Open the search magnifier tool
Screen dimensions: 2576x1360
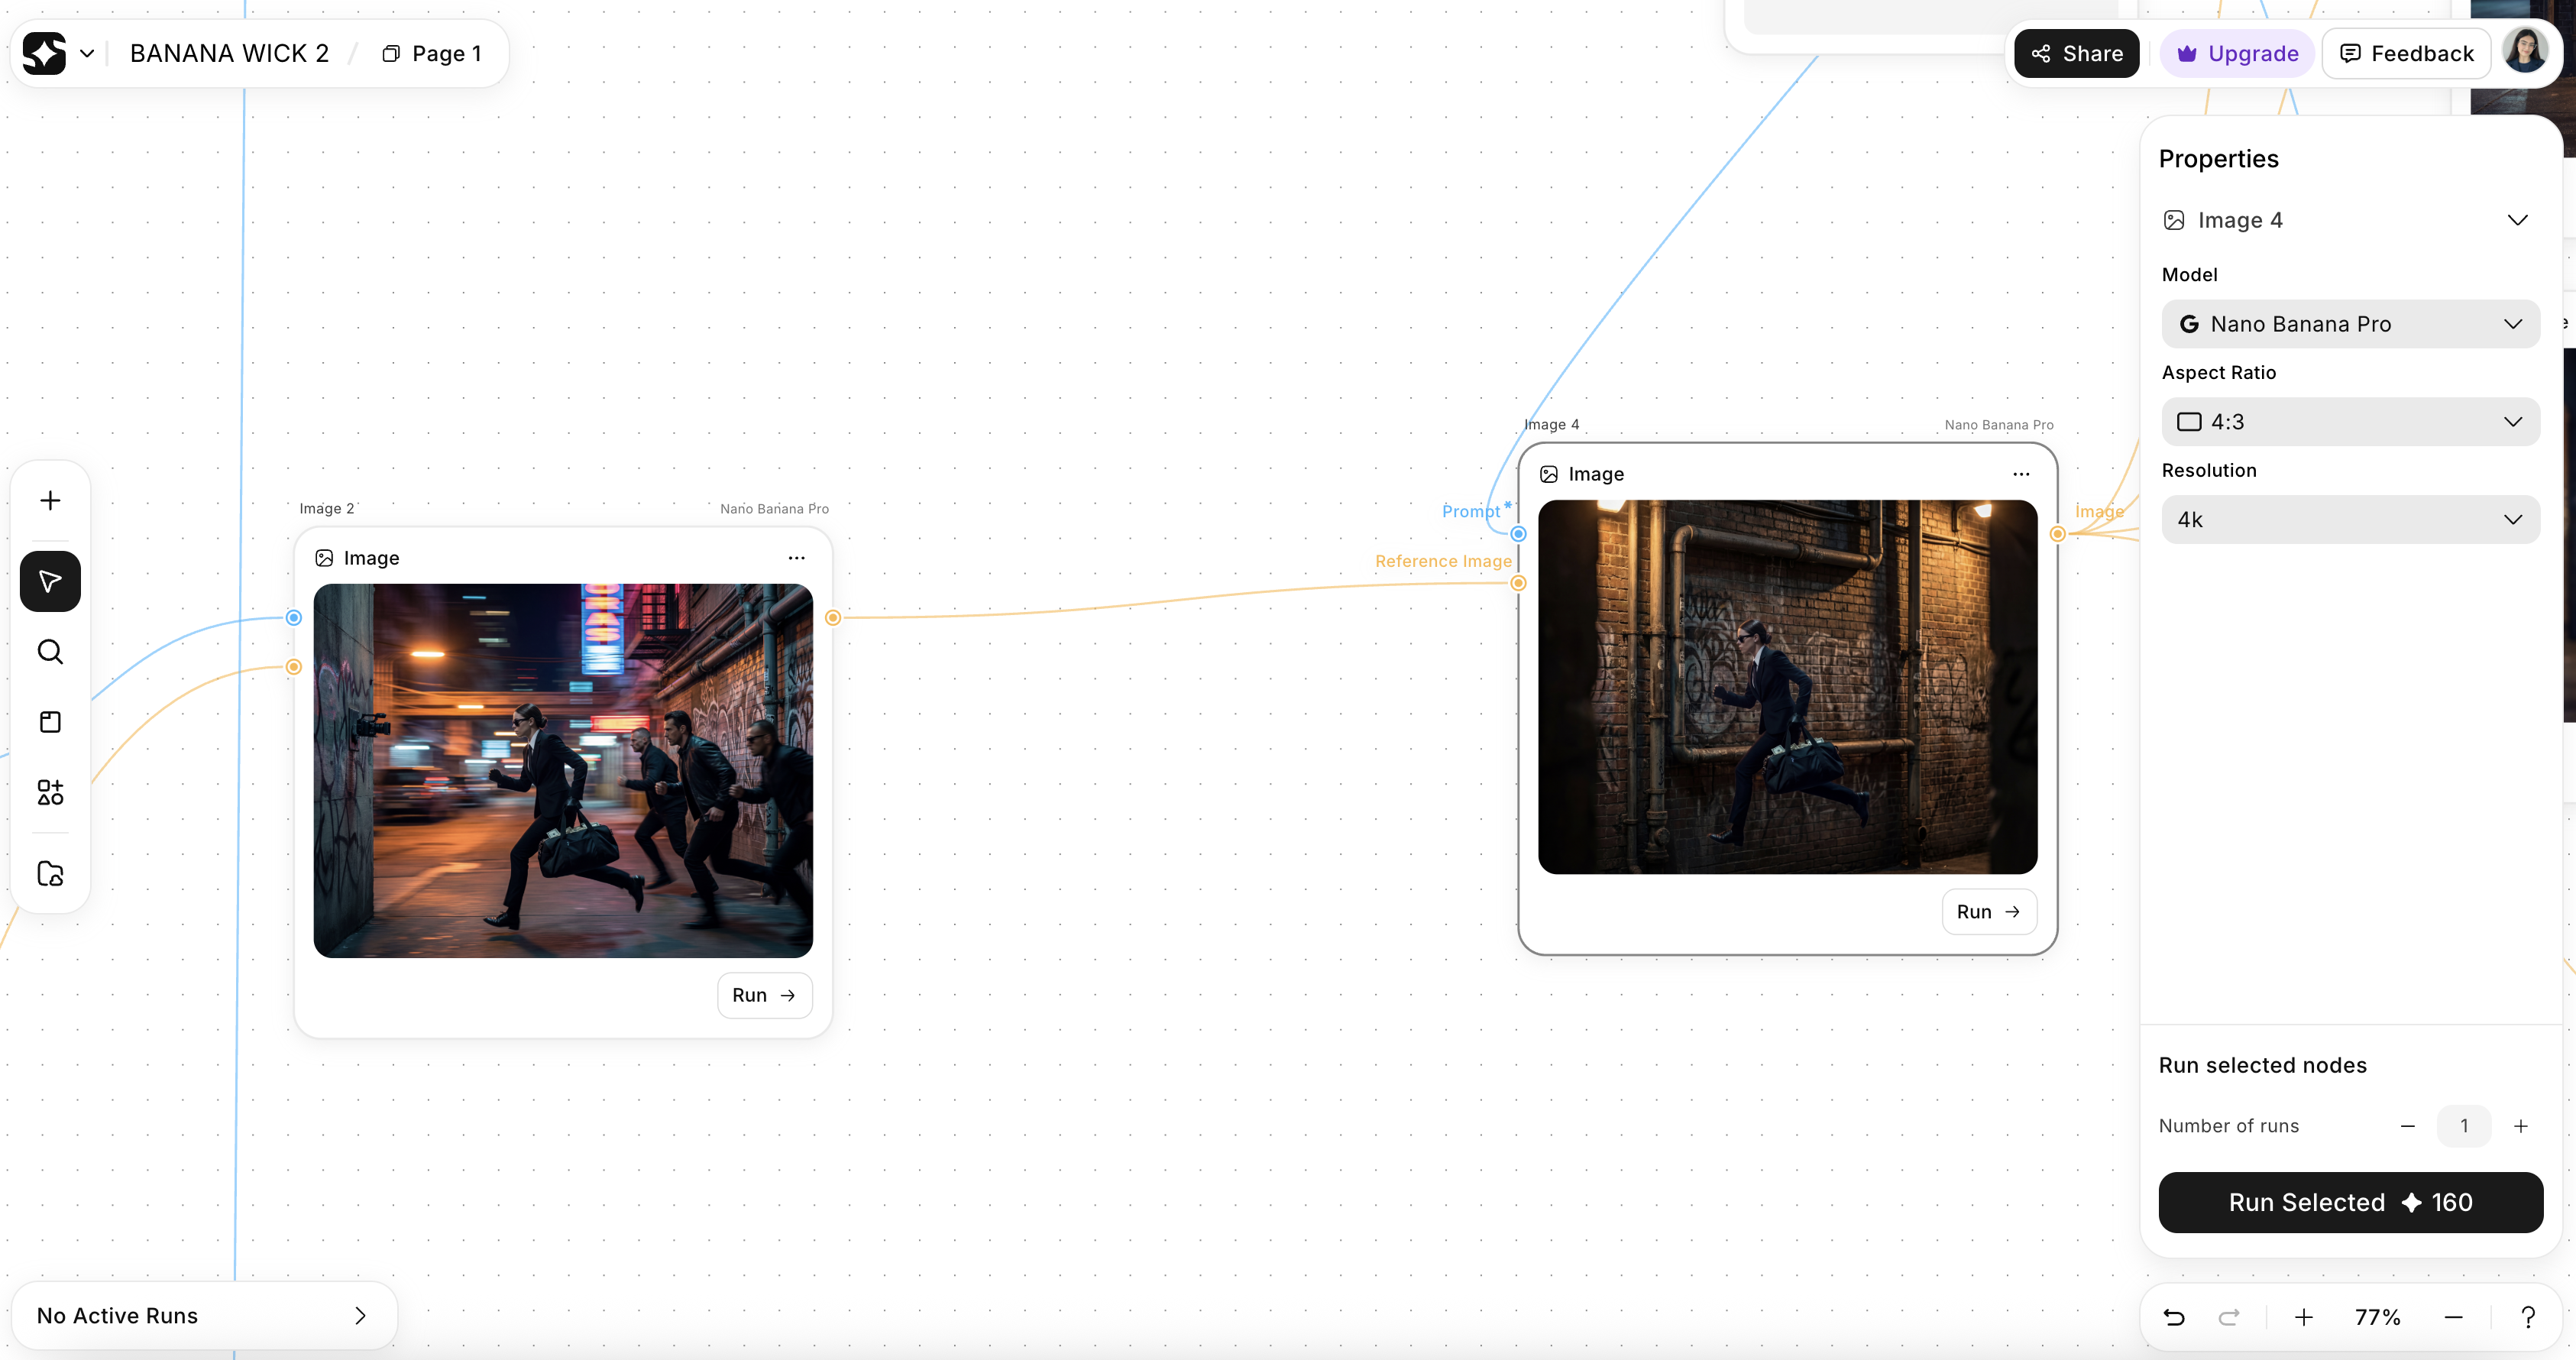point(50,652)
